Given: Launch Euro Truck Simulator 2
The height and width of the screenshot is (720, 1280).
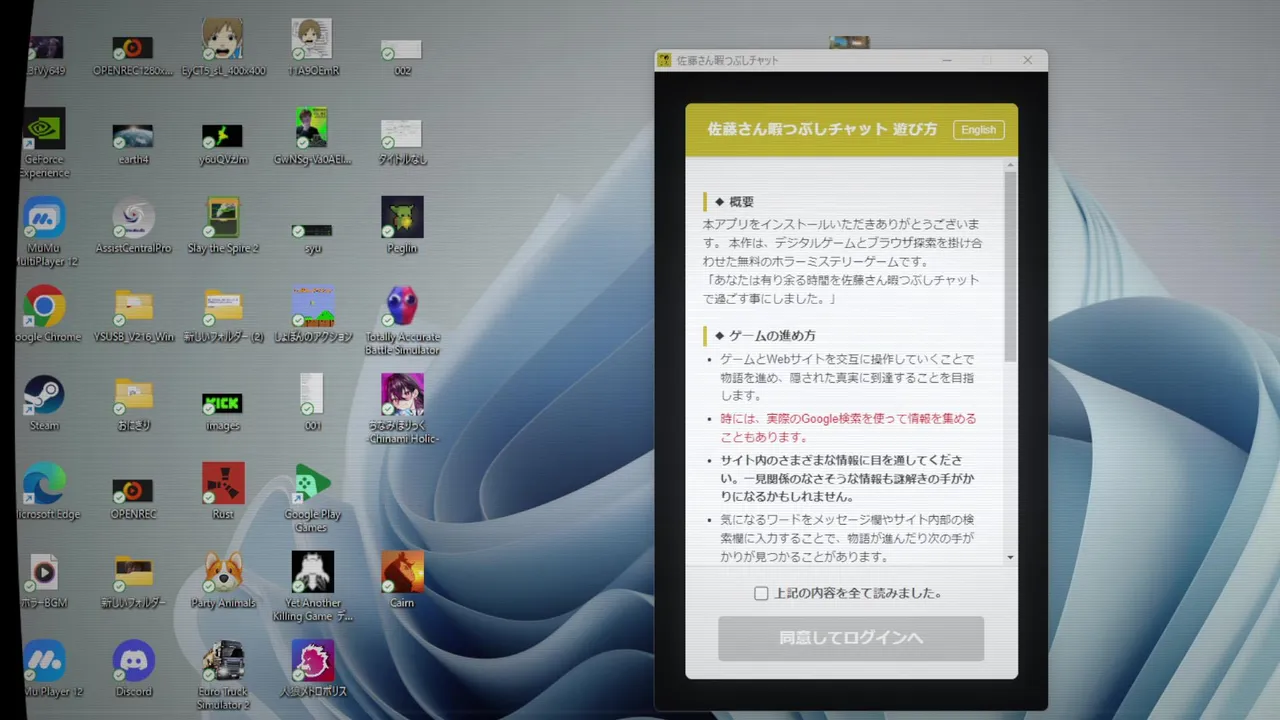Looking at the screenshot, I should pos(222,662).
